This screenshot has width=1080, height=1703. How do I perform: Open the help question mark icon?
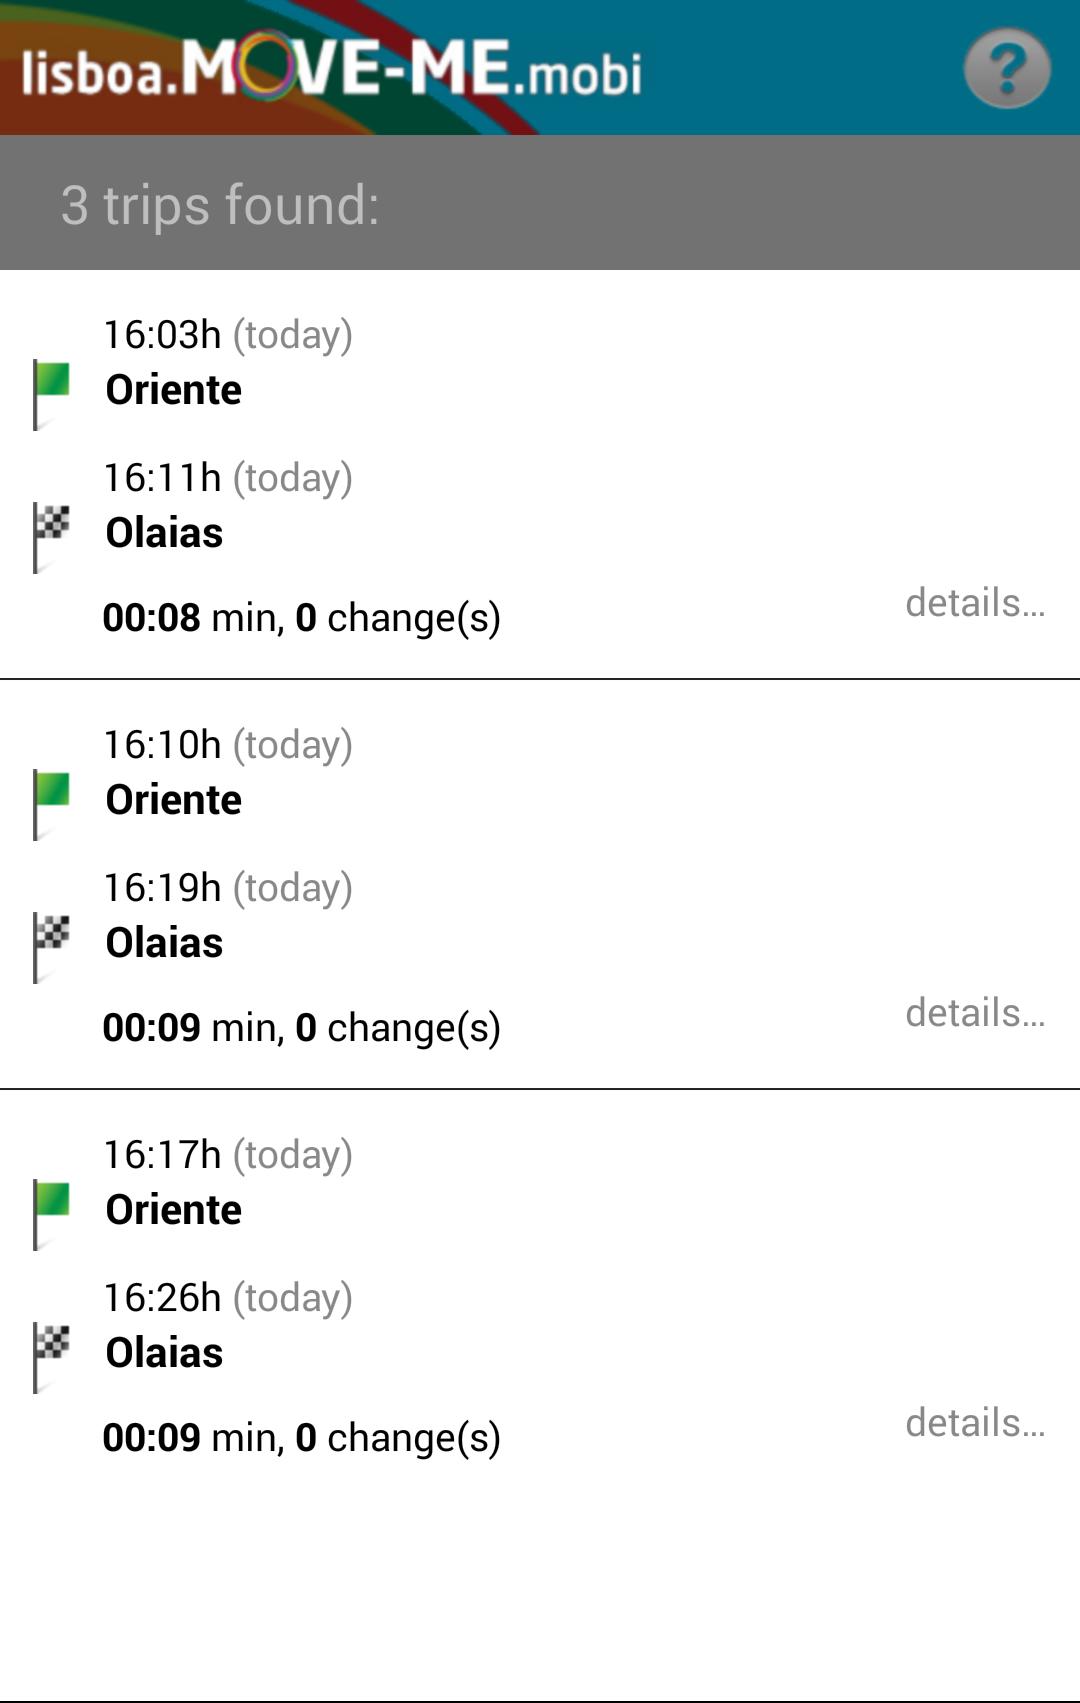(1006, 68)
